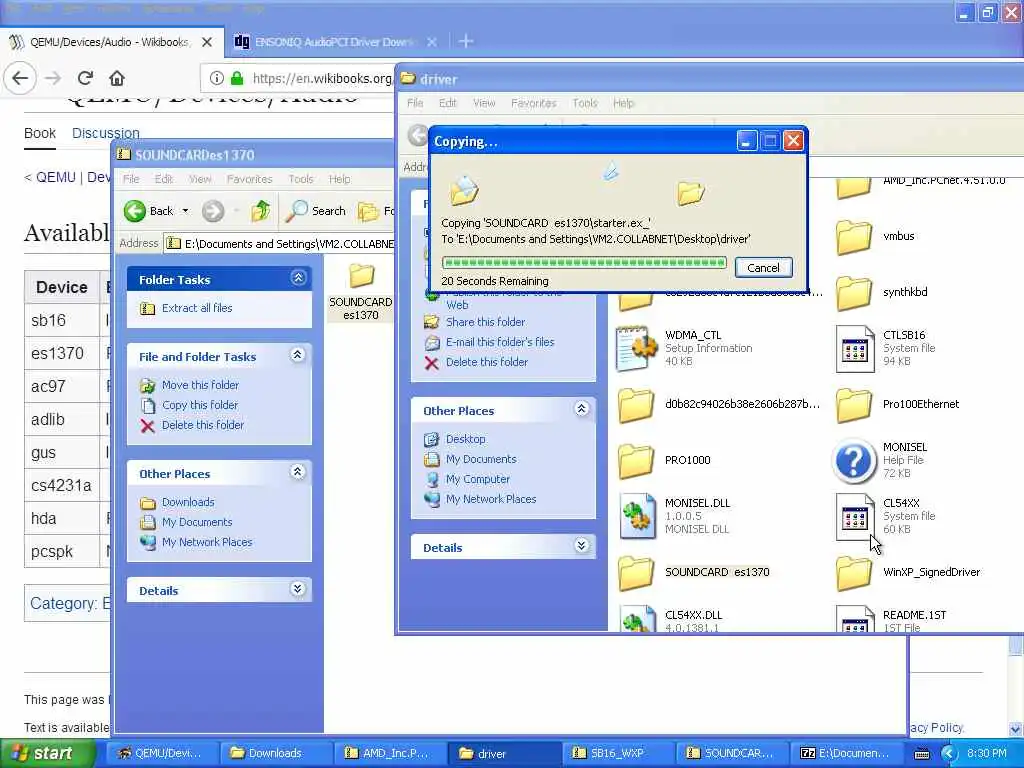Open a new browser tab
The image size is (1024, 768).
[465, 42]
